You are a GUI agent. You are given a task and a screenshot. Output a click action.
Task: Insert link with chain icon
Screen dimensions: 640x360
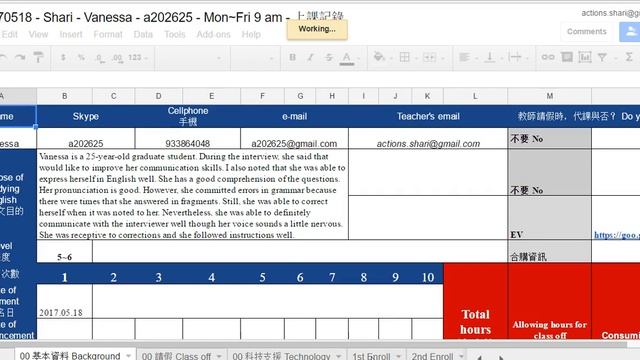[548, 58]
